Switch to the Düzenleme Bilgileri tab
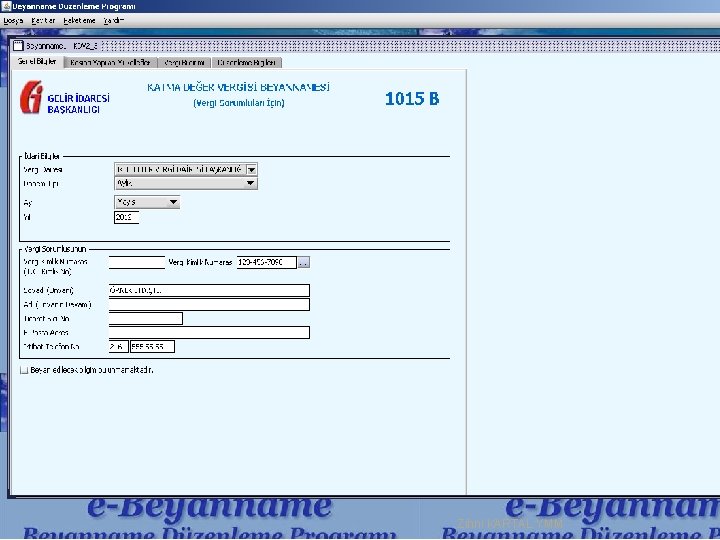 tap(247, 62)
